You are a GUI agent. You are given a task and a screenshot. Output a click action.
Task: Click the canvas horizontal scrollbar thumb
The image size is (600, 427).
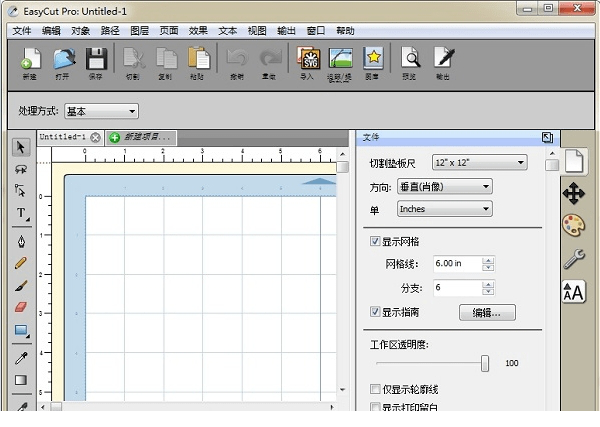pos(56,407)
